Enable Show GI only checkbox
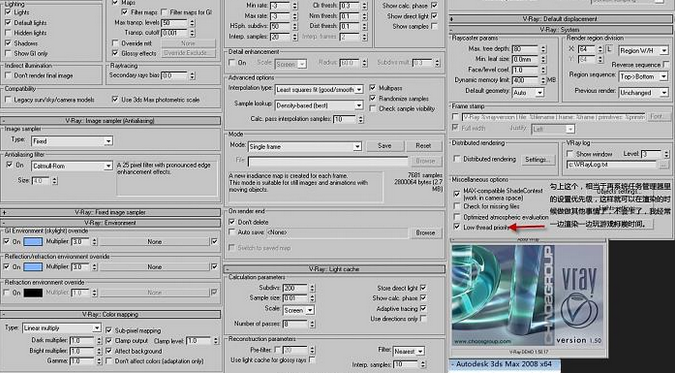675x373 pixels. [8, 53]
